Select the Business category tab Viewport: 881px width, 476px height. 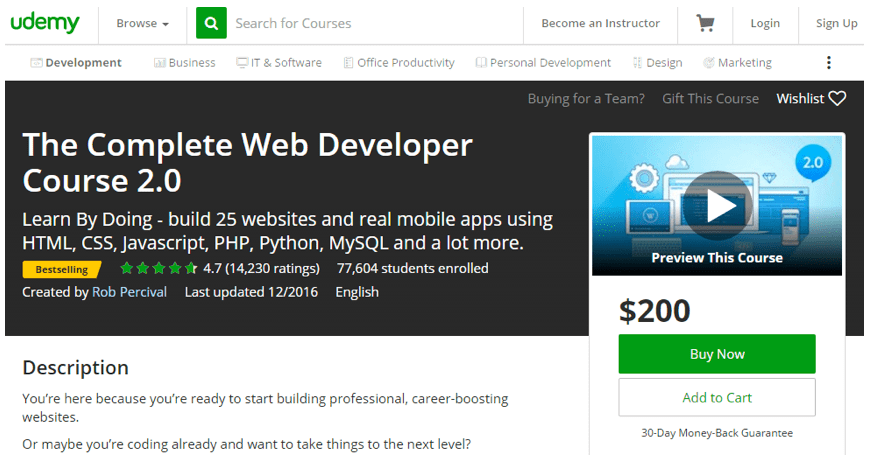(x=184, y=63)
